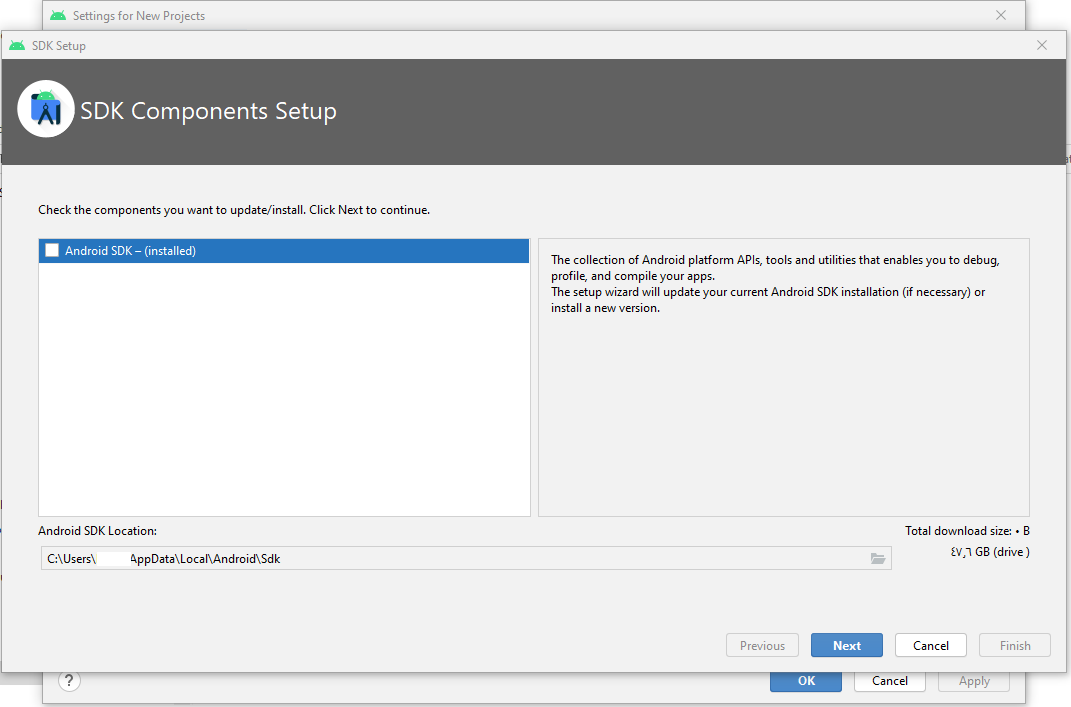Click into the Android SDK Location path field
This screenshot has height=707, width=1071.
click(450, 559)
